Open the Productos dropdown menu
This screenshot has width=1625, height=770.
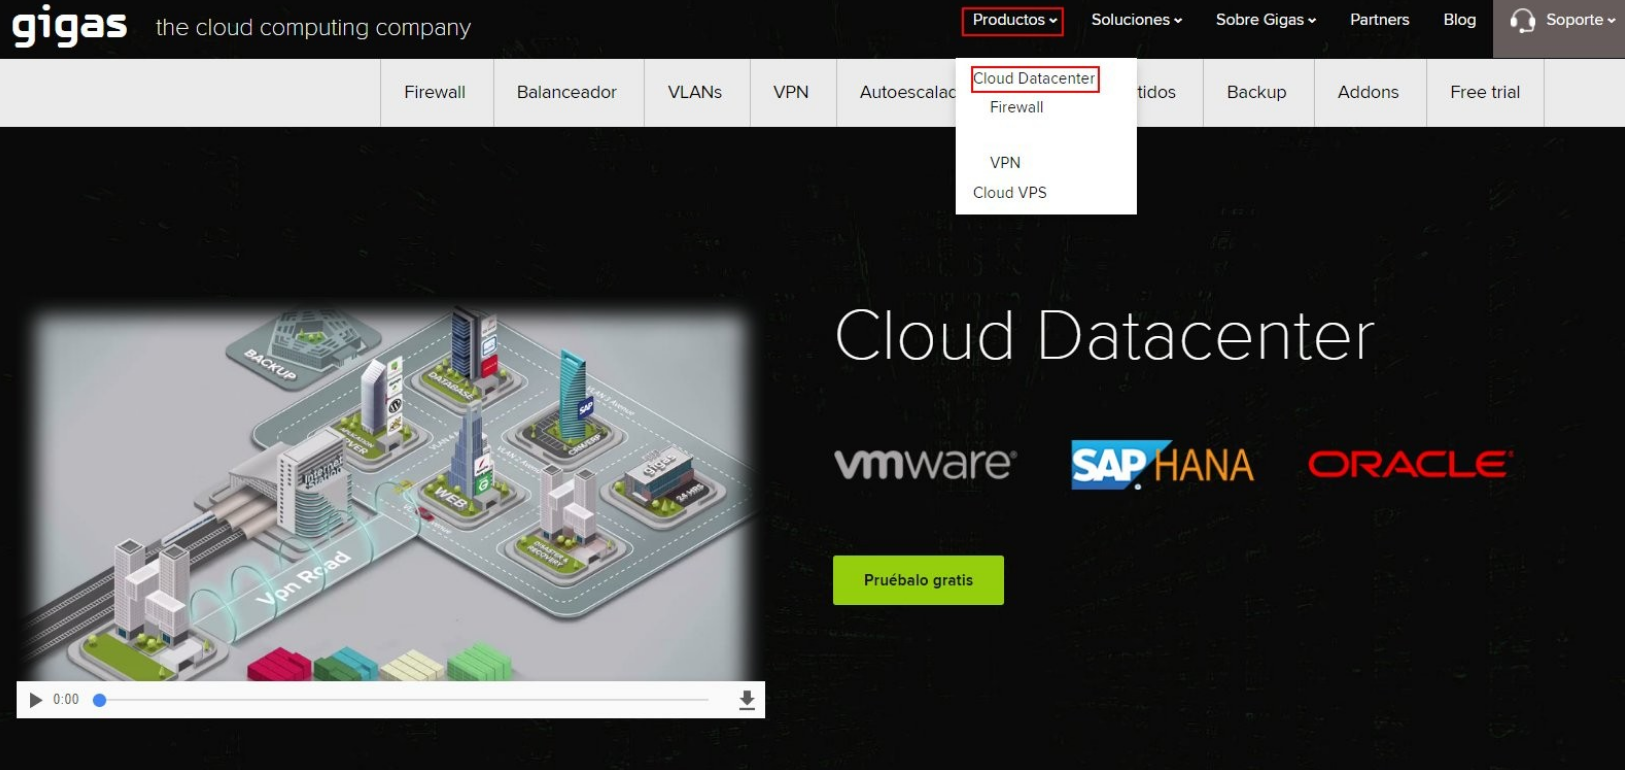pyautogui.click(x=1013, y=20)
